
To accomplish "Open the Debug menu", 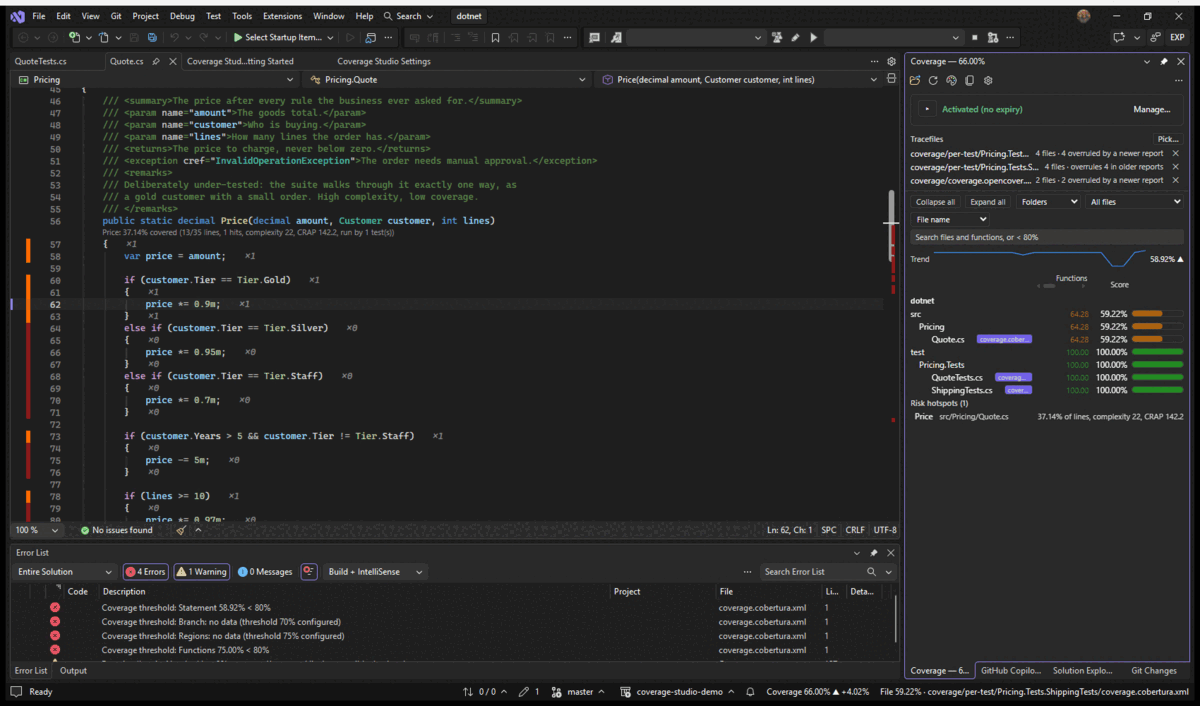I will pyautogui.click(x=182, y=16).
